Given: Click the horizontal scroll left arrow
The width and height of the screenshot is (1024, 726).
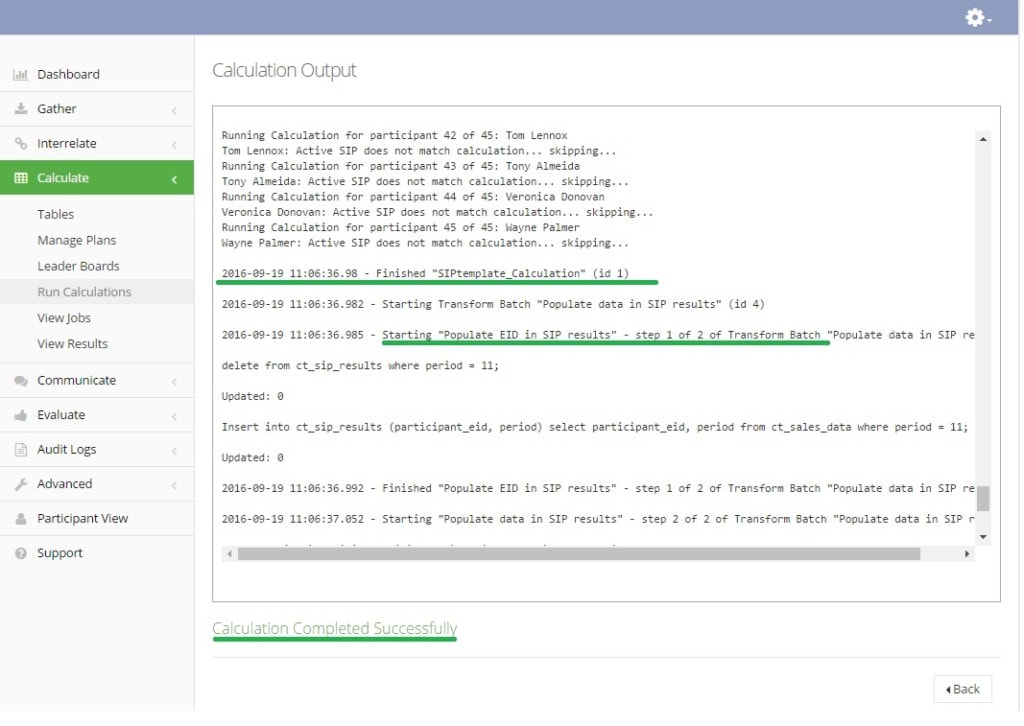Looking at the screenshot, I should 229,554.
